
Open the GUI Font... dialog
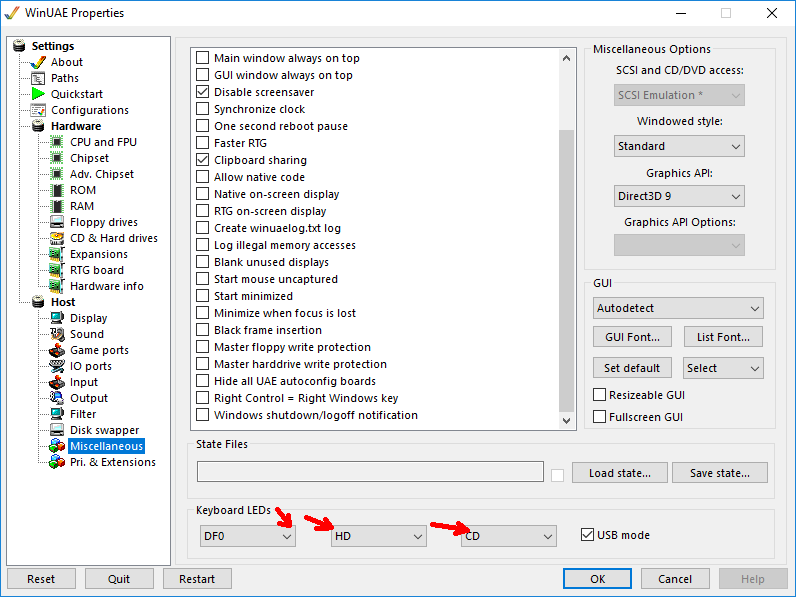click(x=633, y=337)
